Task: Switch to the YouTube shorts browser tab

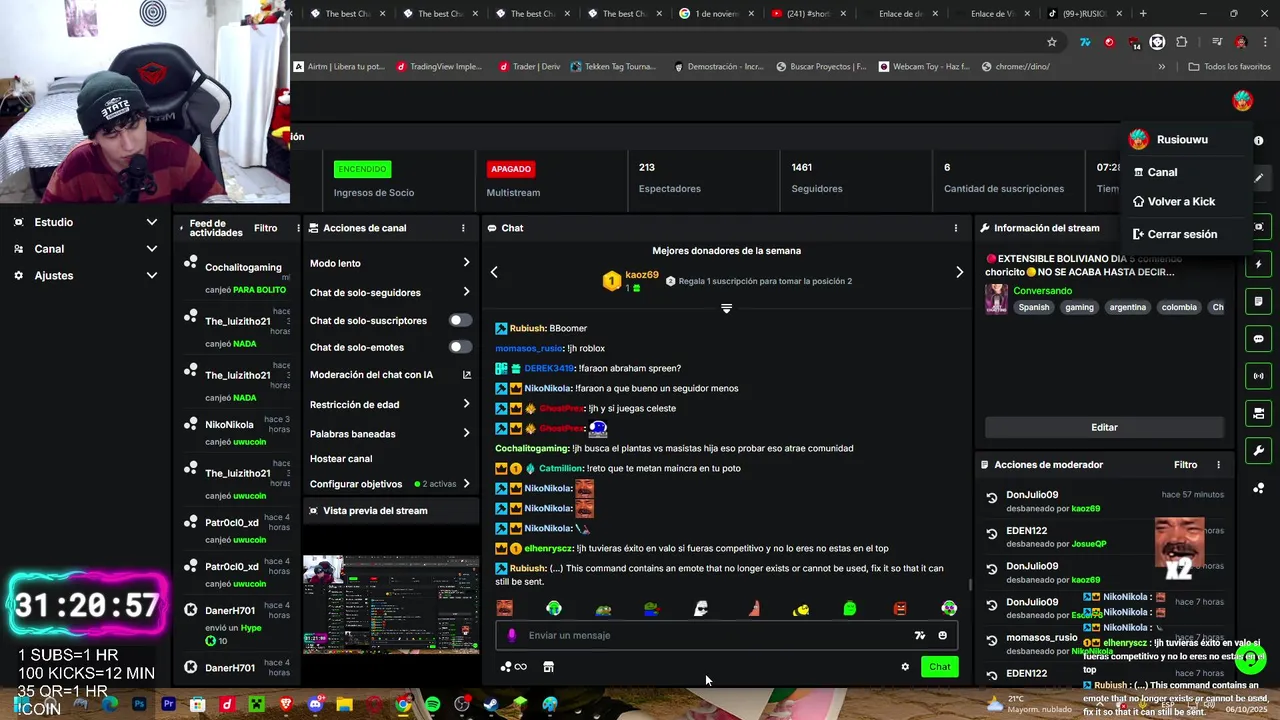Action: click(x=808, y=14)
